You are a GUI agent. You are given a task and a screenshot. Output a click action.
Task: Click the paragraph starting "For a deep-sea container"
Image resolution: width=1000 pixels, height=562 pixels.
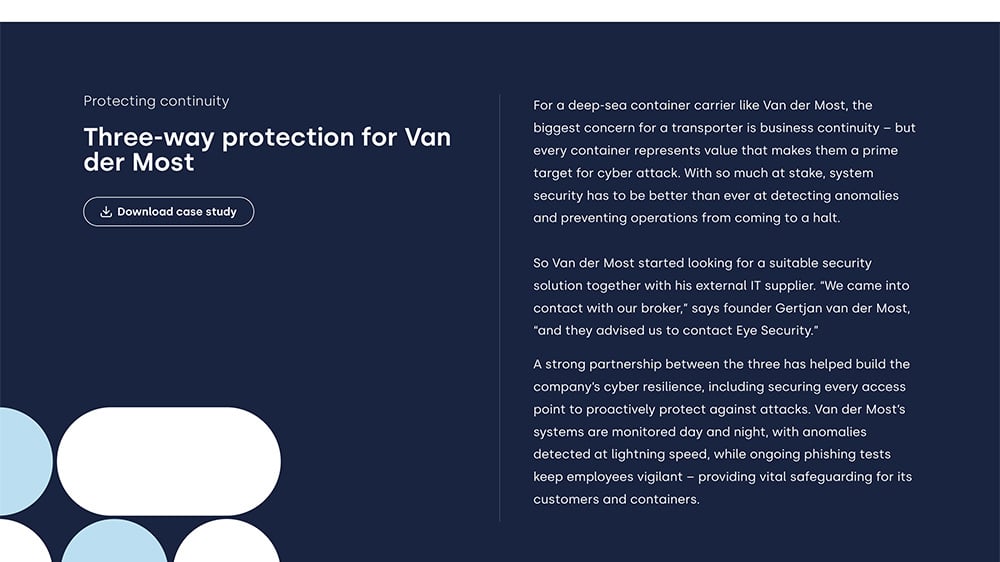click(x=724, y=161)
